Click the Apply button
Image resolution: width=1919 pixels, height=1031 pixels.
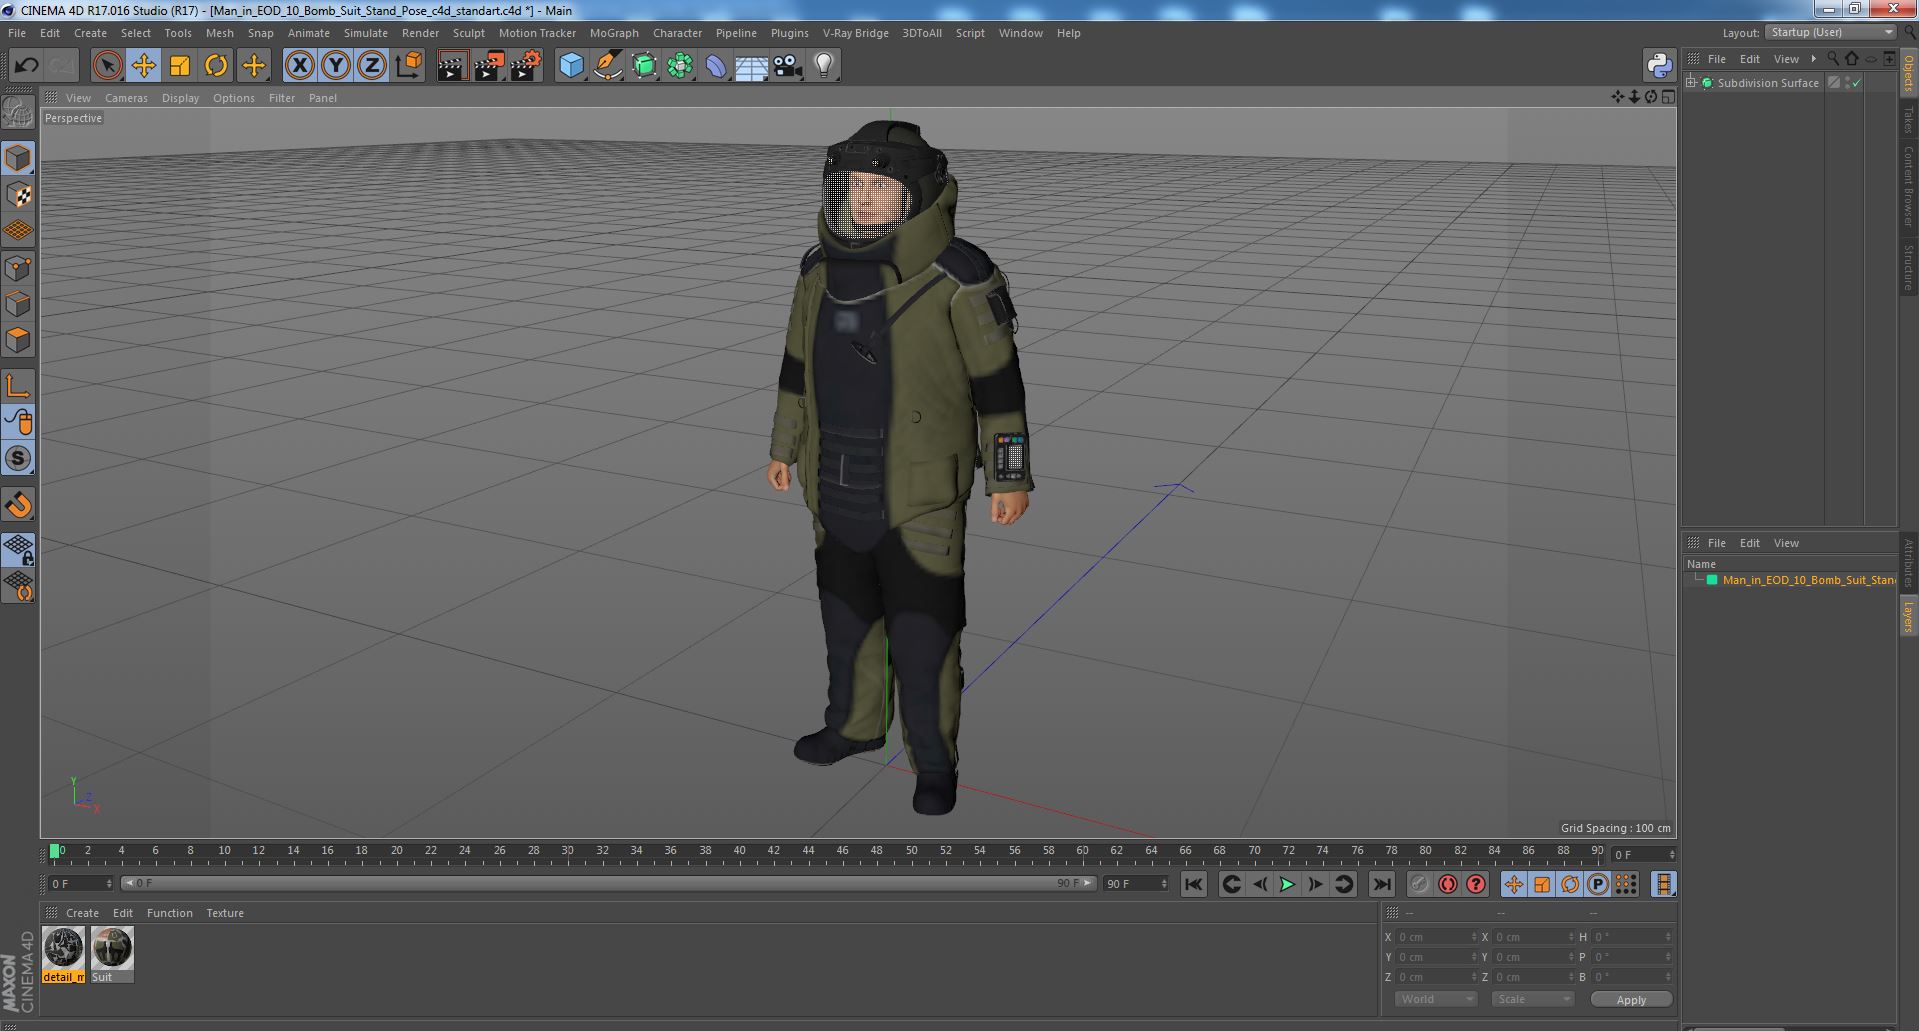coord(1630,1000)
